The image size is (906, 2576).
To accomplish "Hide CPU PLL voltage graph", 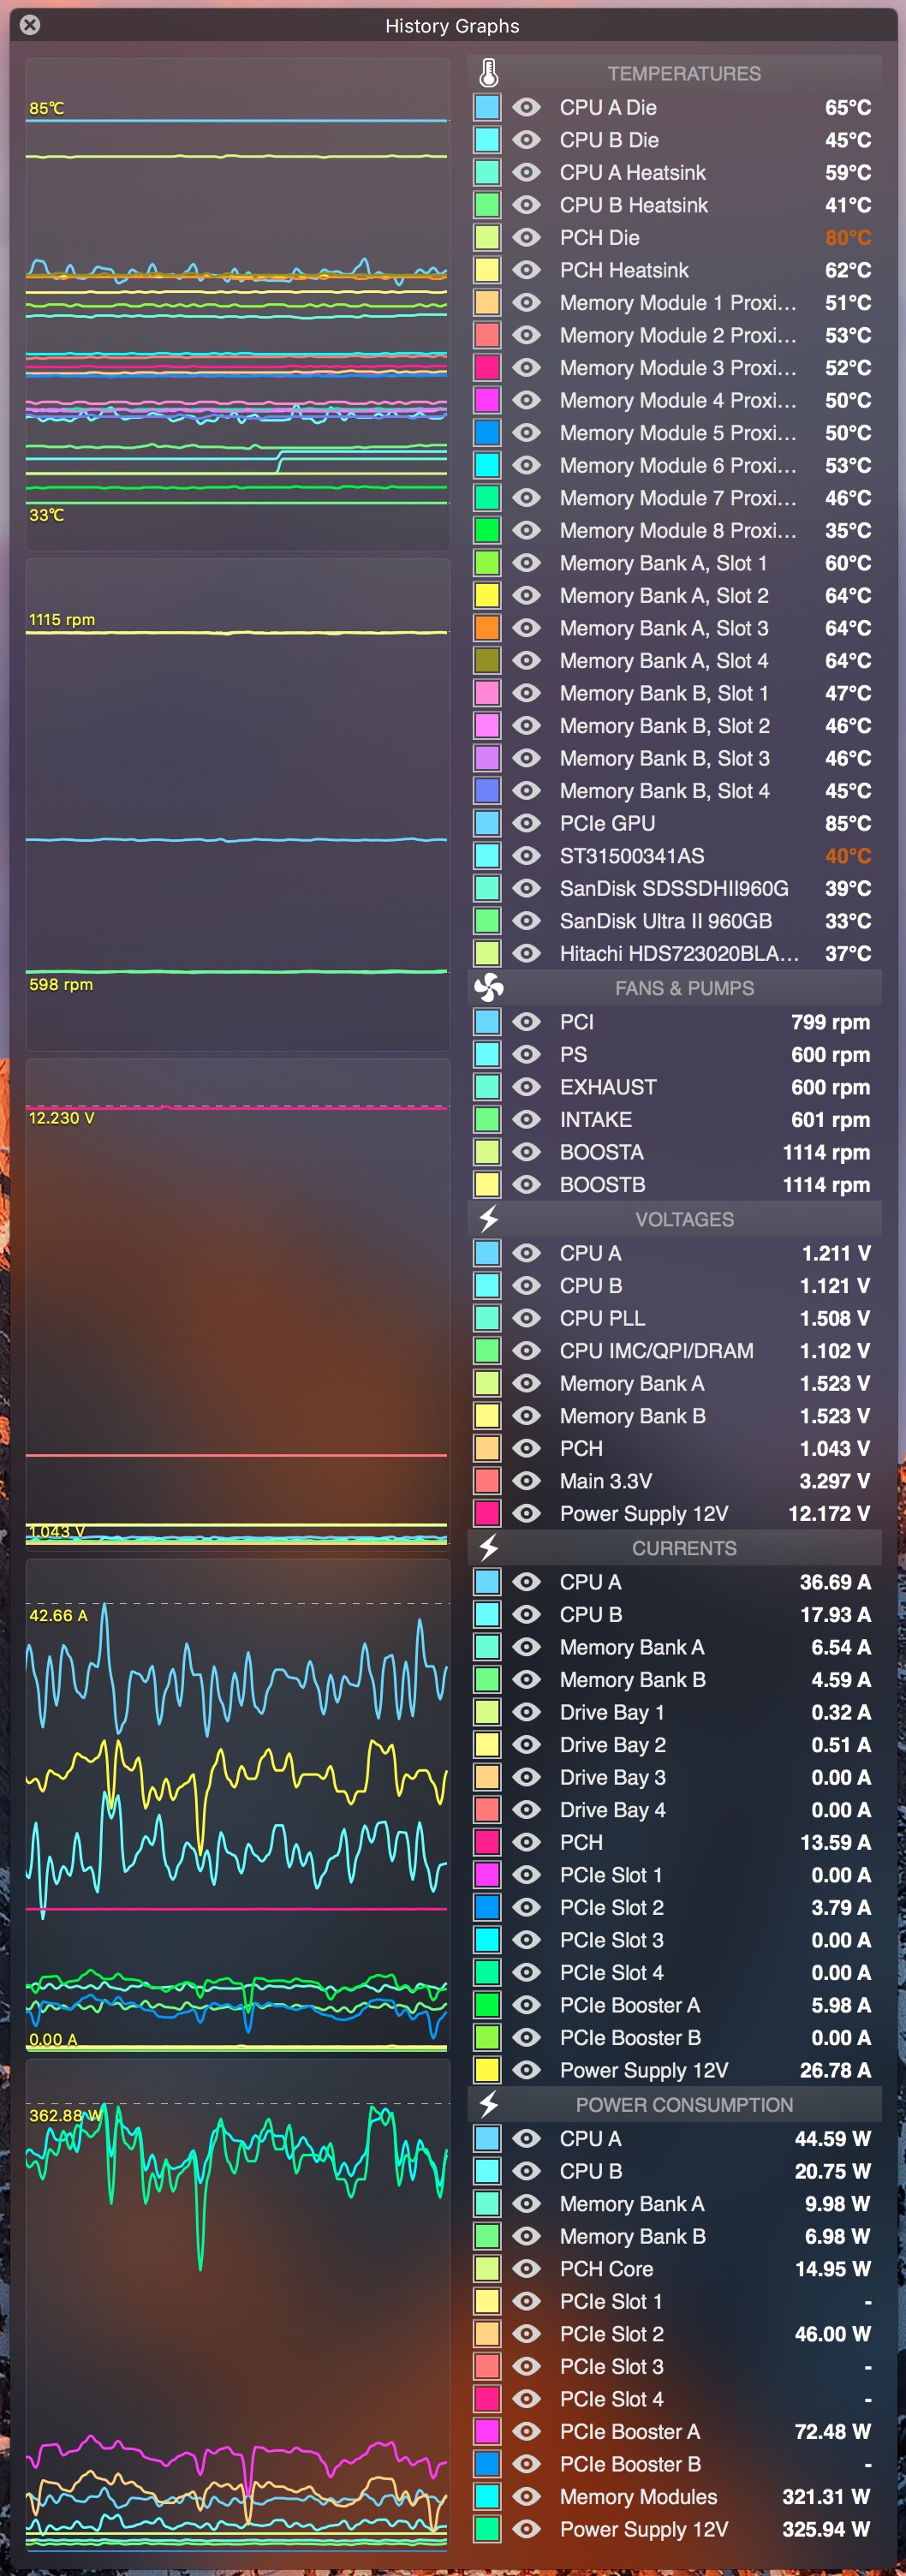I will pyautogui.click(x=526, y=1318).
